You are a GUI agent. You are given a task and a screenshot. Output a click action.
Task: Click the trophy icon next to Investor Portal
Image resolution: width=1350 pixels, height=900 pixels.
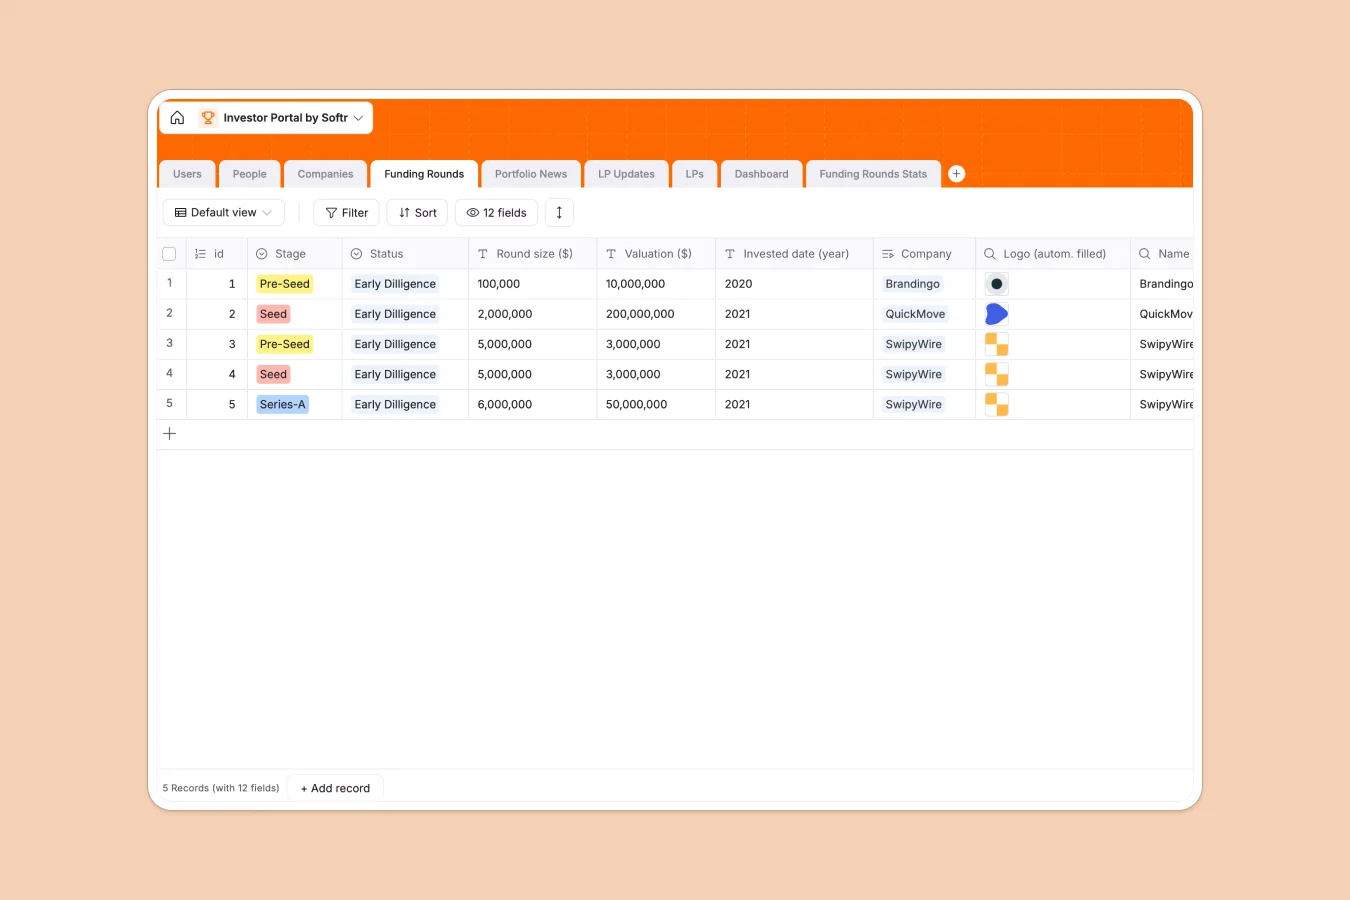pos(208,117)
